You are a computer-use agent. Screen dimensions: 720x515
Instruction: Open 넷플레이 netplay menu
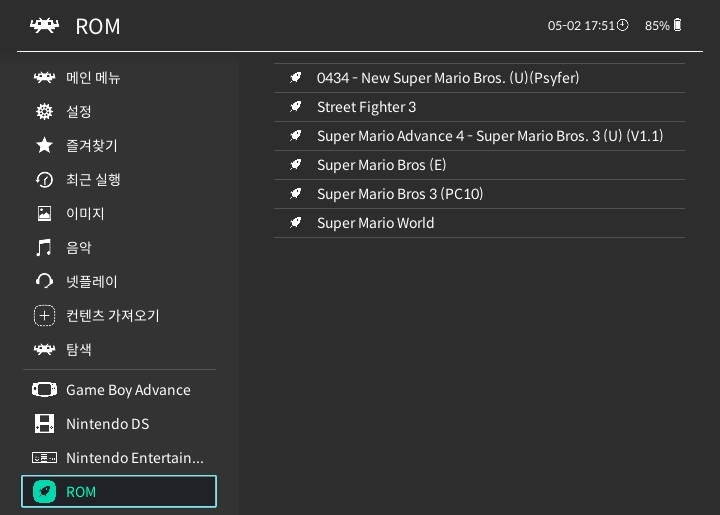coord(119,281)
